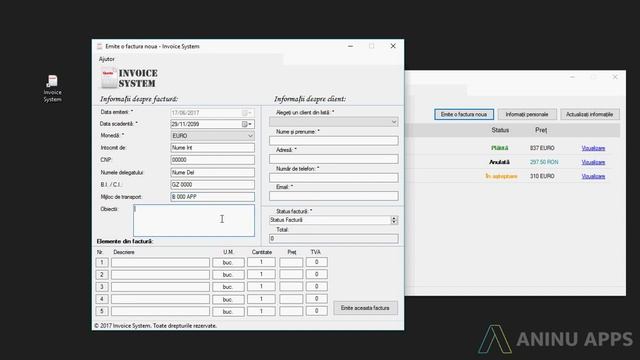
Task: Click row 1 Preț field
Action: click(x=291, y=262)
